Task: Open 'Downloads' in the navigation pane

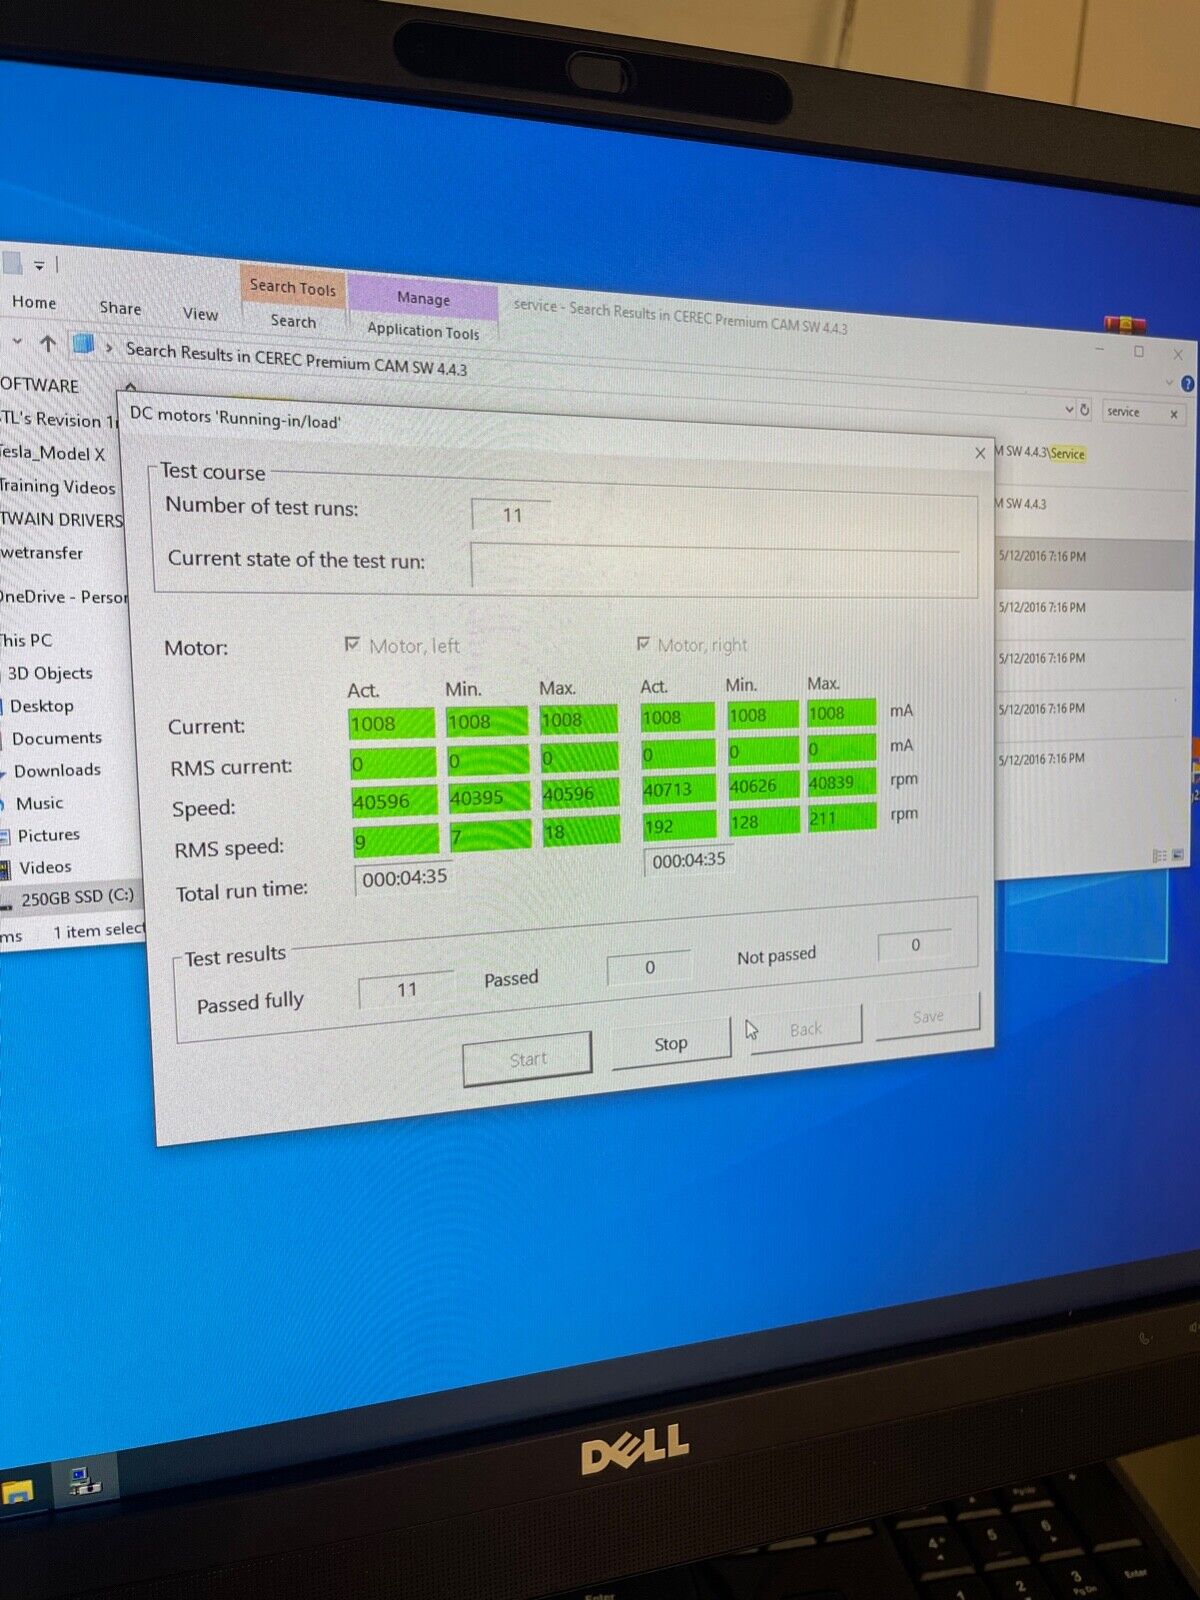Action: [x=57, y=770]
